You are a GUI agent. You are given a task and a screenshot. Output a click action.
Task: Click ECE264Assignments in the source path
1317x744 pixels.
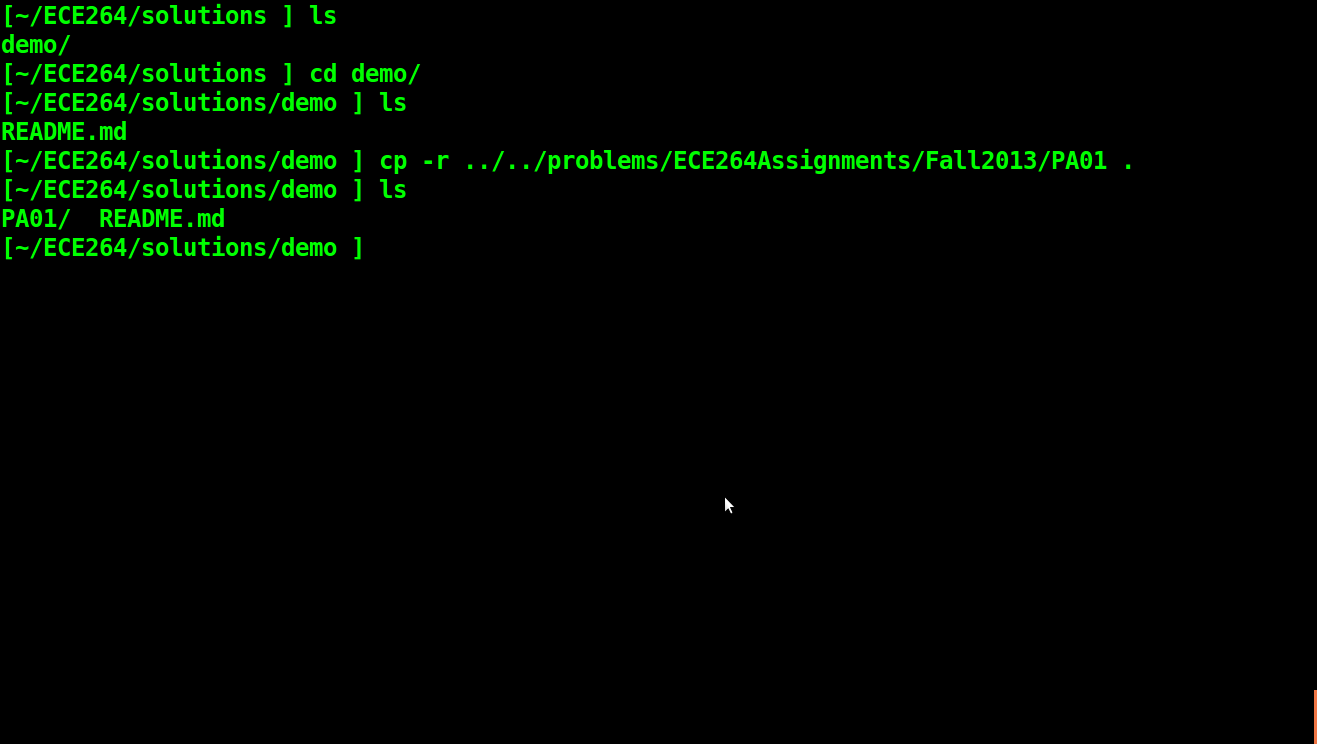[x=791, y=161]
